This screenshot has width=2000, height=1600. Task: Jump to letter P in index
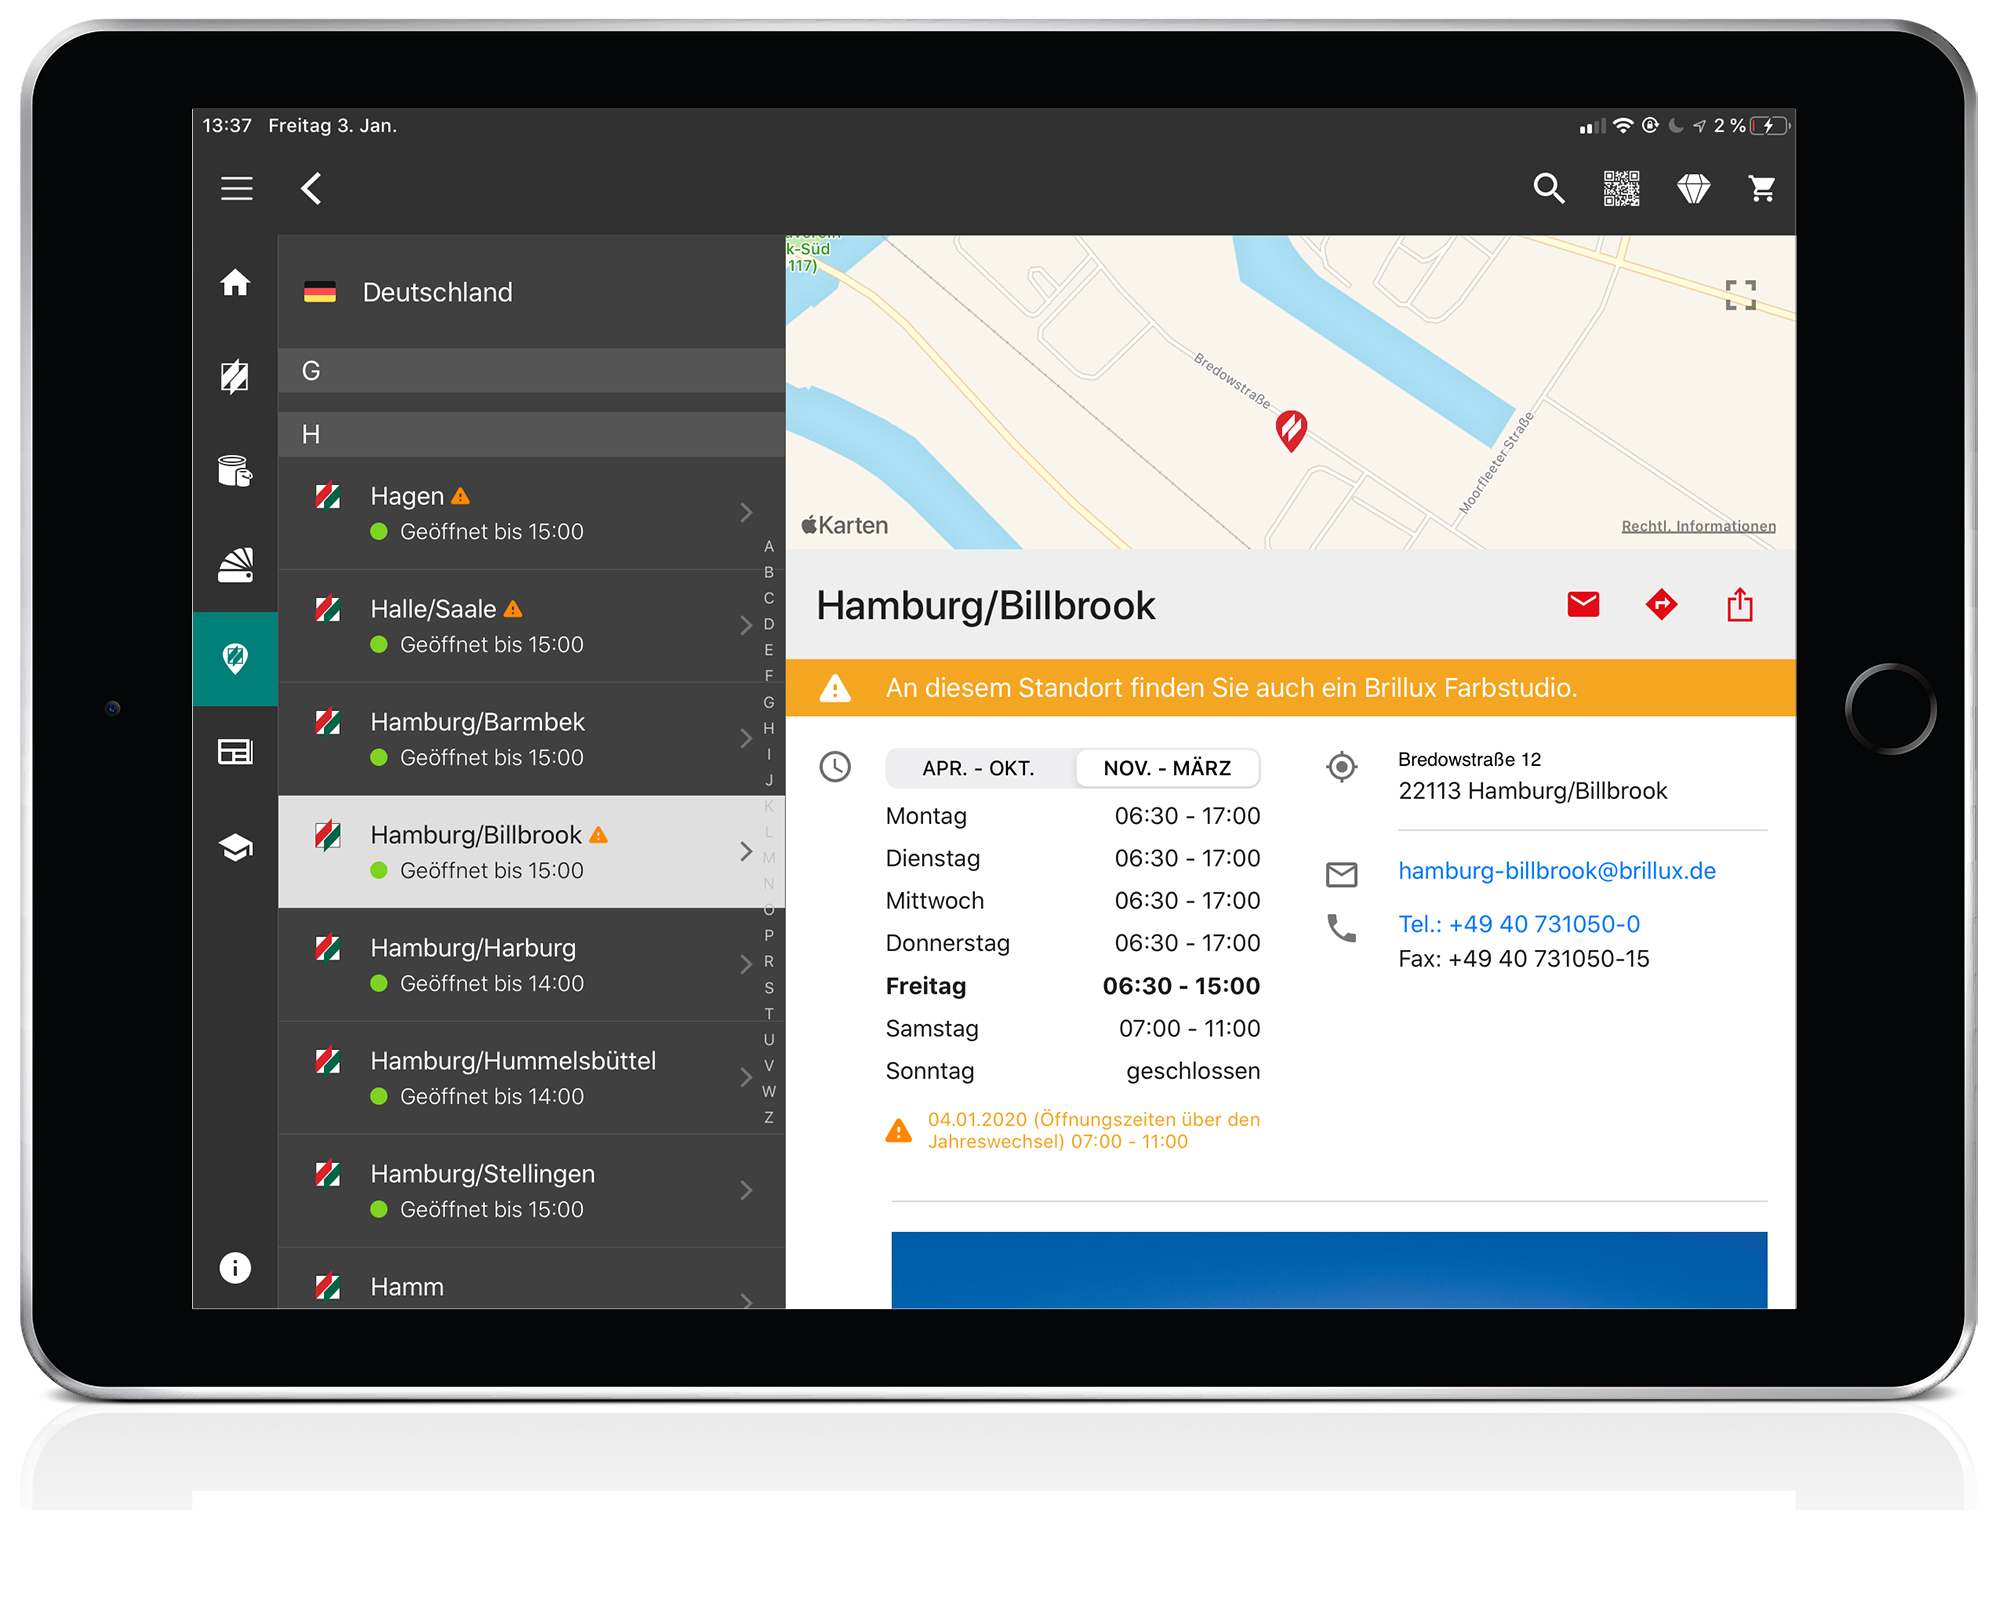(769, 936)
